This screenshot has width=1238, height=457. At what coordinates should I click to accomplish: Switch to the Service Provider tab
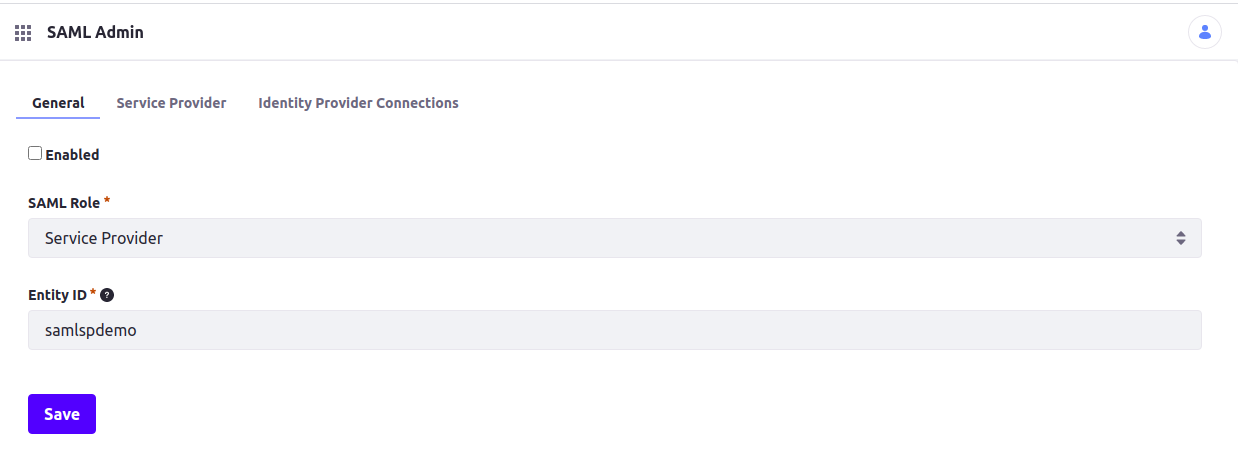pos(171,103)
